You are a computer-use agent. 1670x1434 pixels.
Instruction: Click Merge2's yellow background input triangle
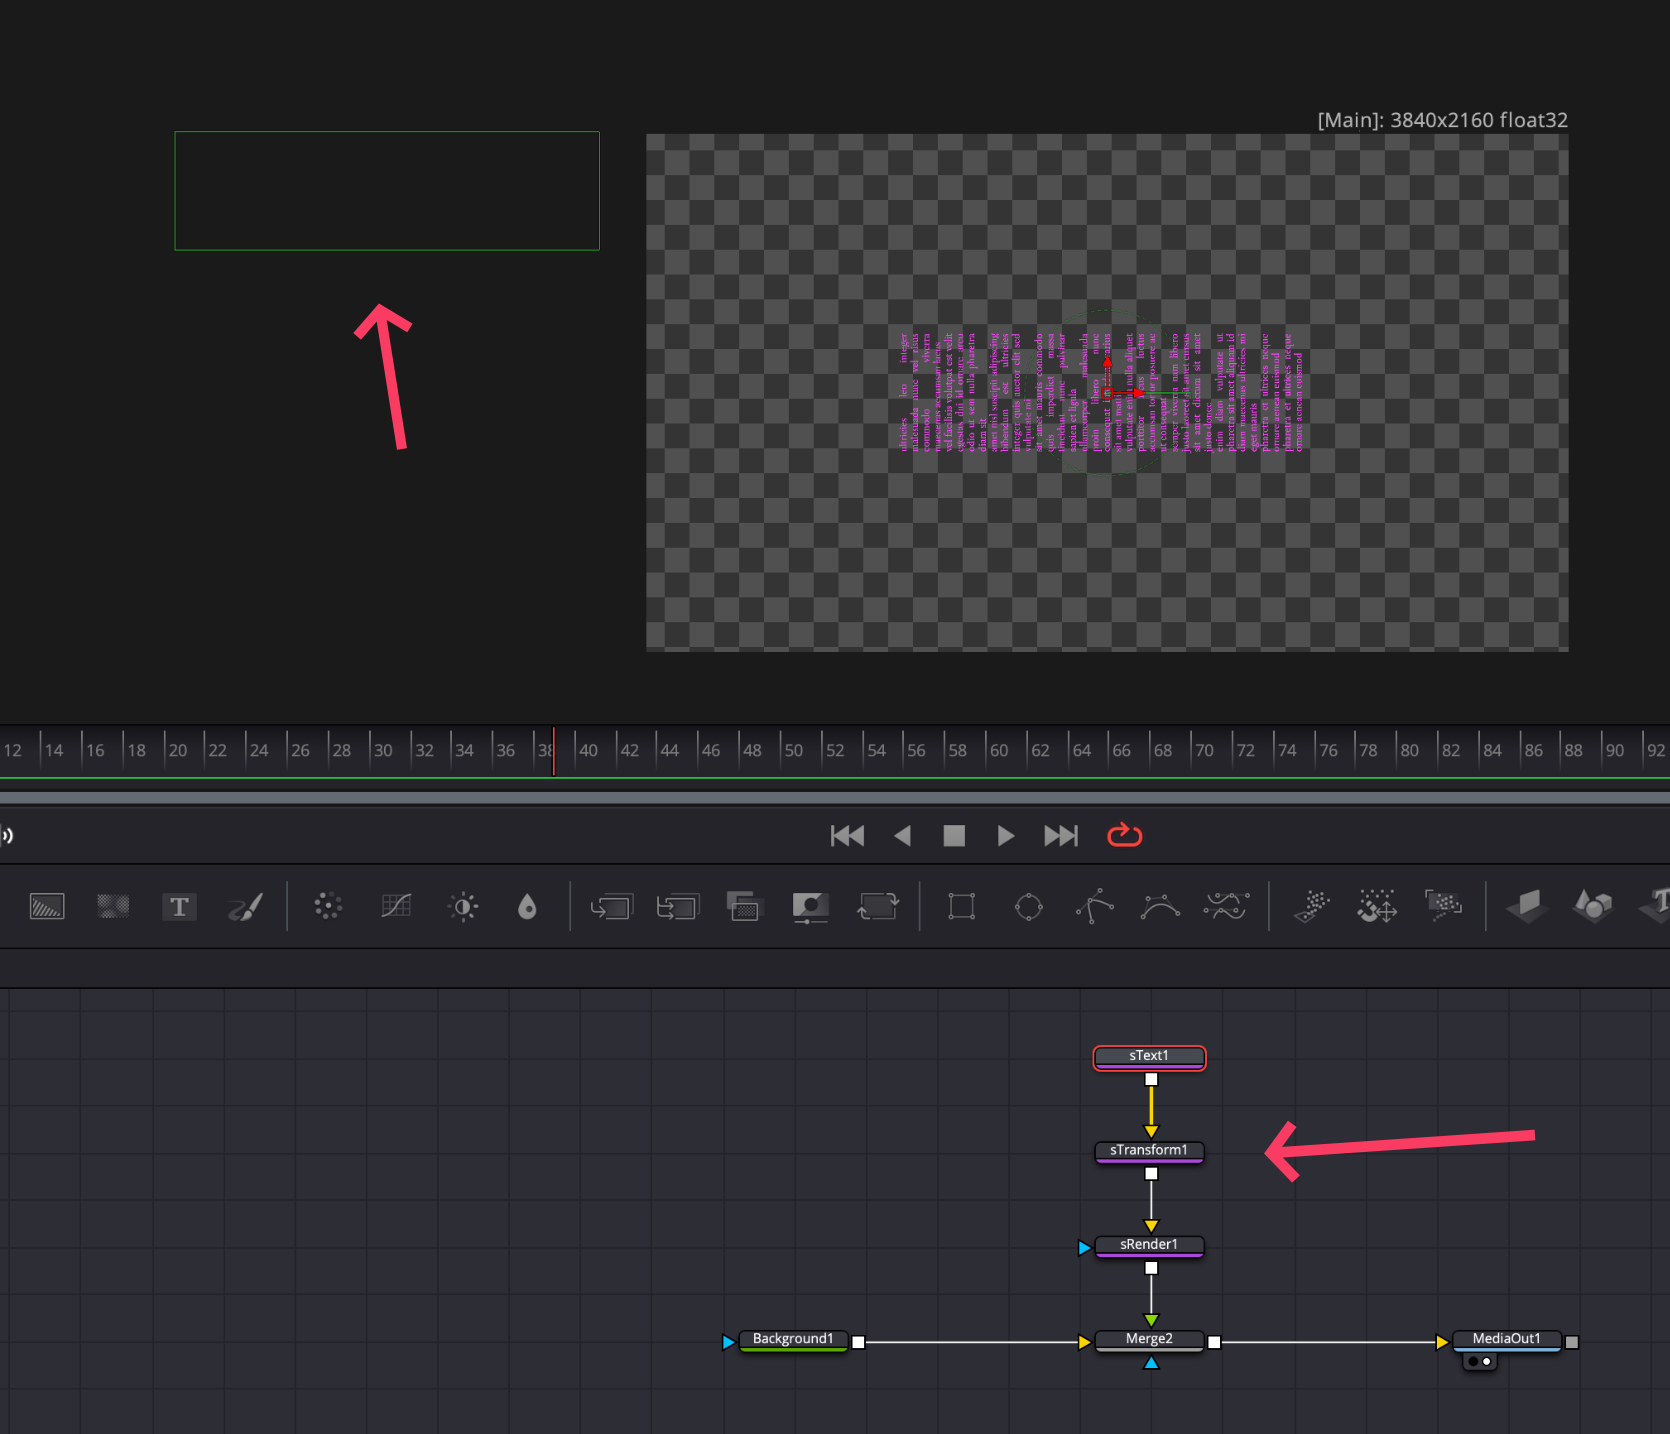pos(1084,1342)
